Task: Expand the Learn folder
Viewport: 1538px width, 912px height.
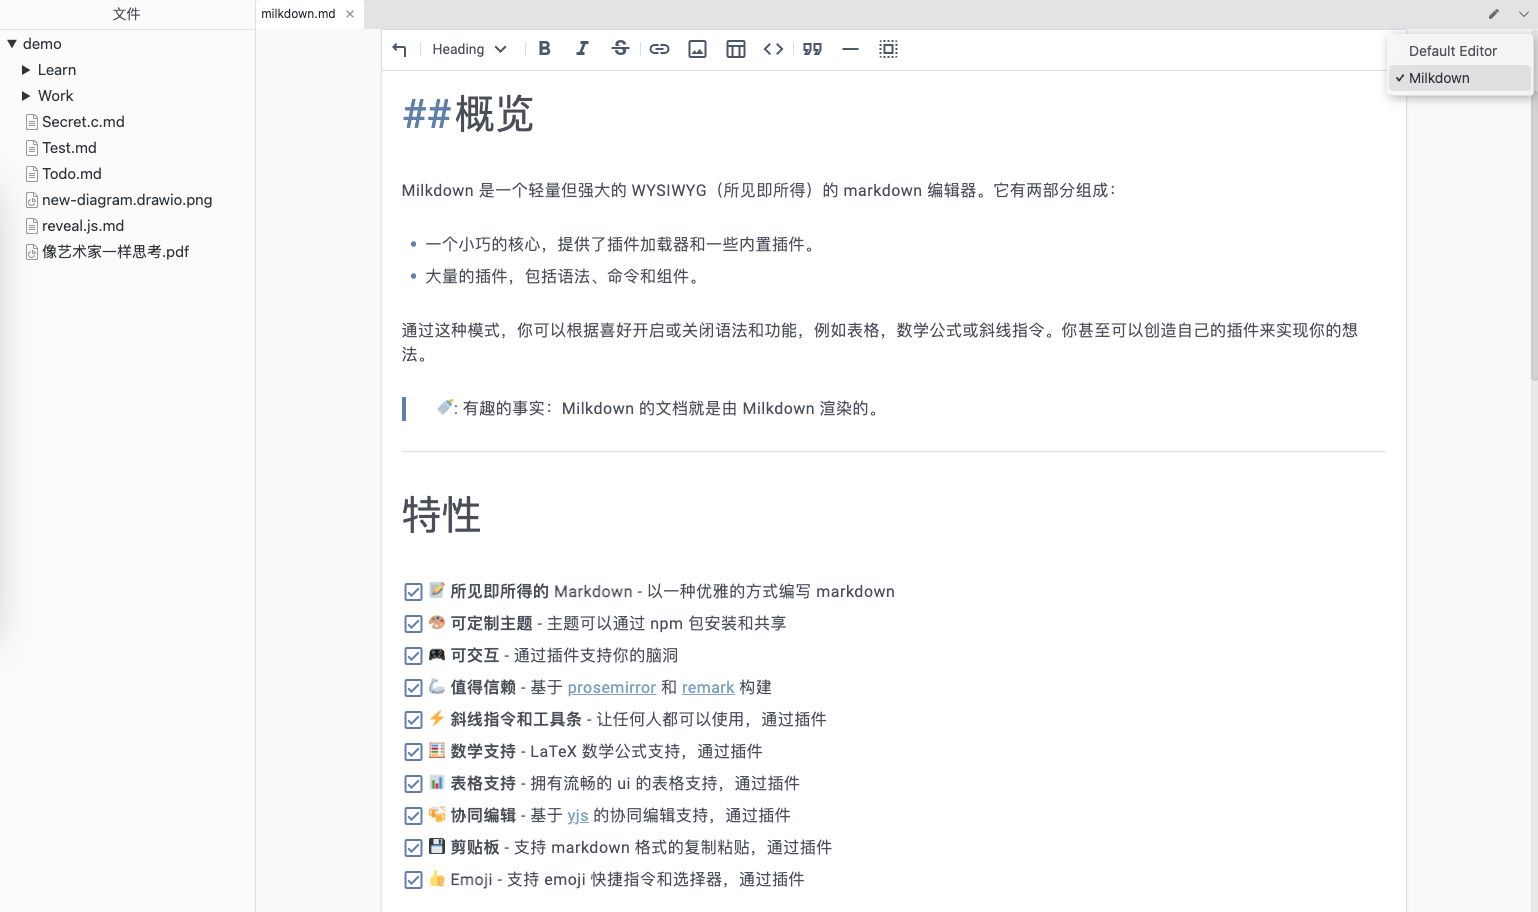Action: [x=26, y=70]
